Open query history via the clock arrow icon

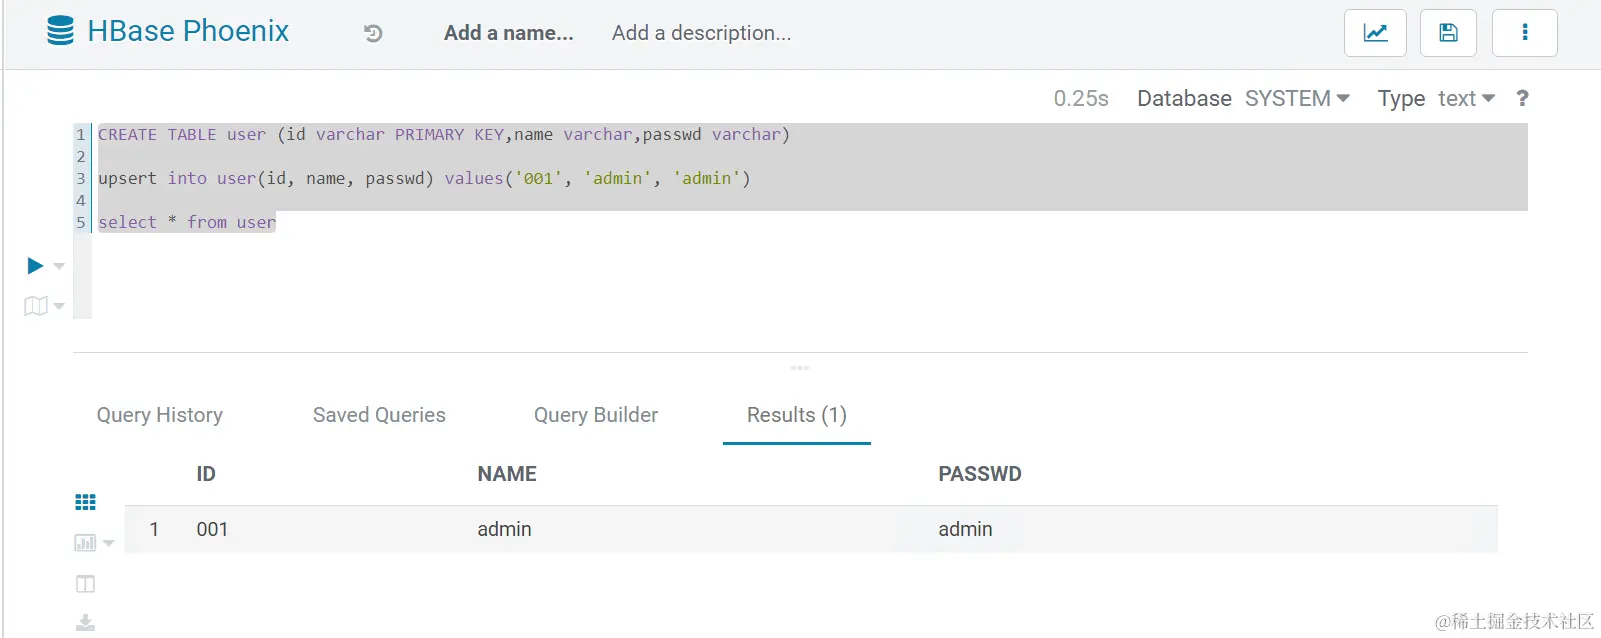[x=373, y=33]
